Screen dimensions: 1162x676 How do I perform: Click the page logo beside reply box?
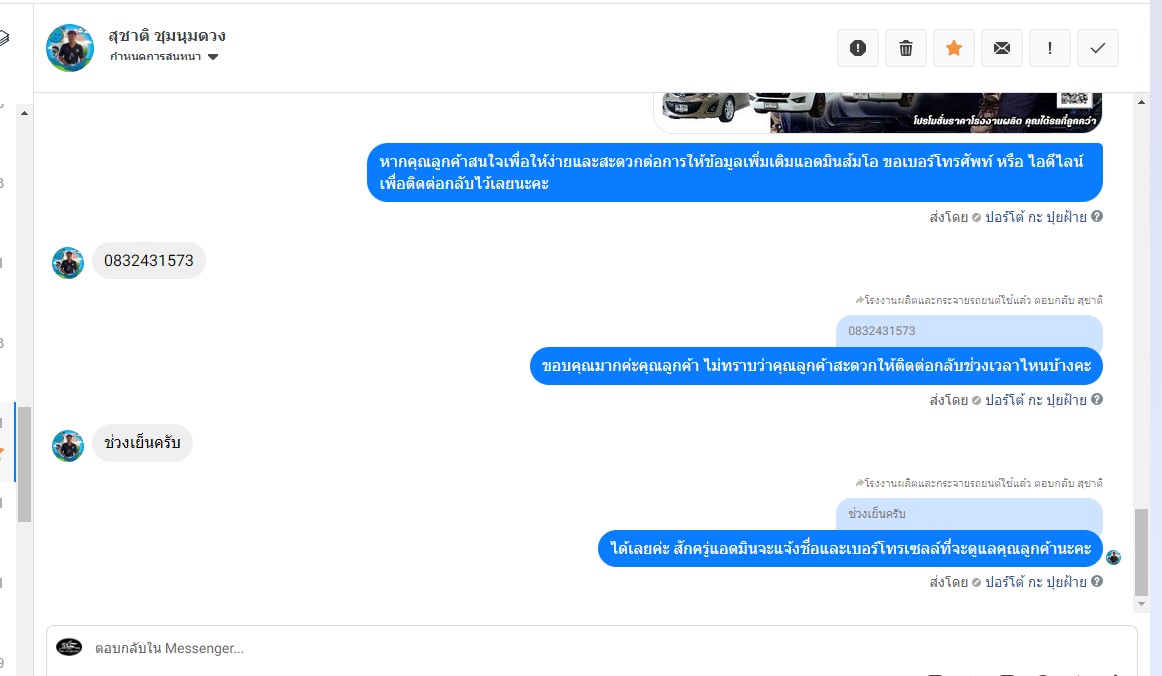[x=69, y=647]
